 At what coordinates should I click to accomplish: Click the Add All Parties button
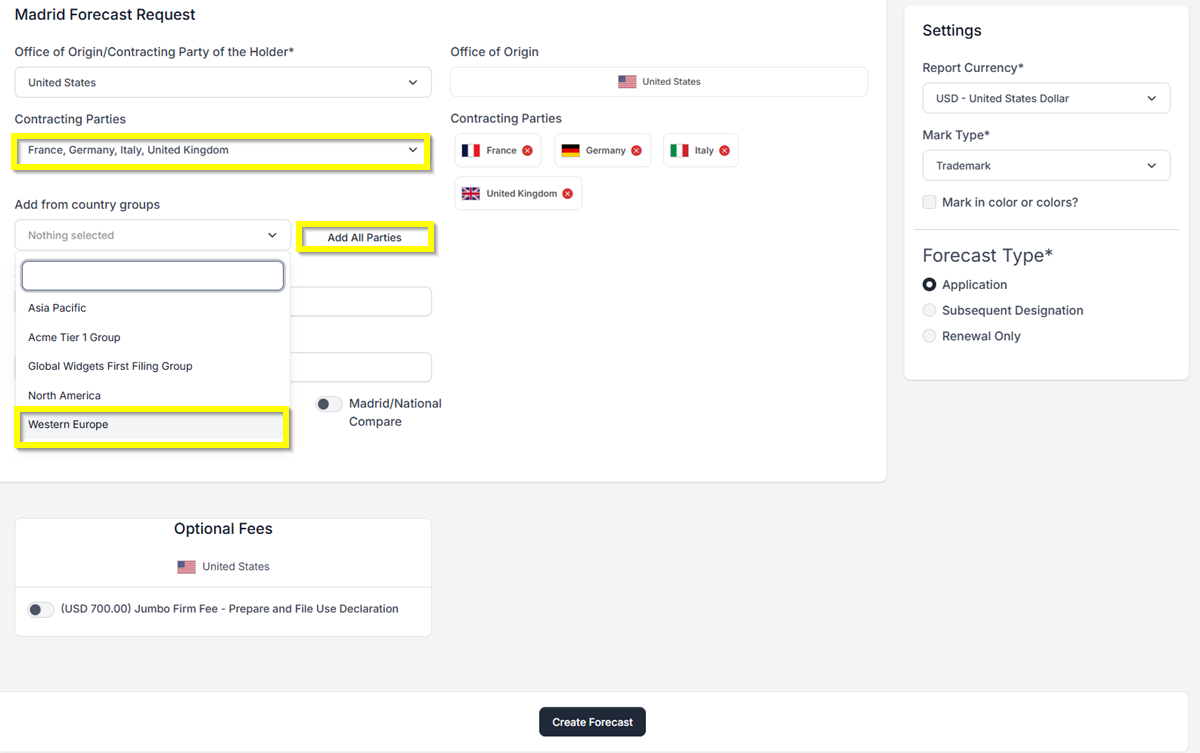(x=365, y=238)
